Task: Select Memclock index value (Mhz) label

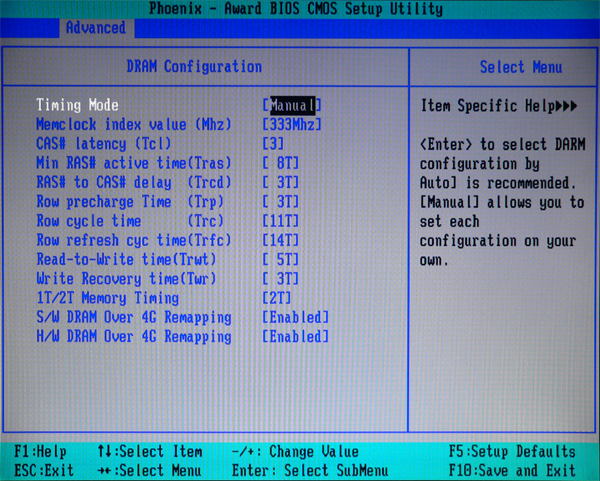Action: coord(134,125)
